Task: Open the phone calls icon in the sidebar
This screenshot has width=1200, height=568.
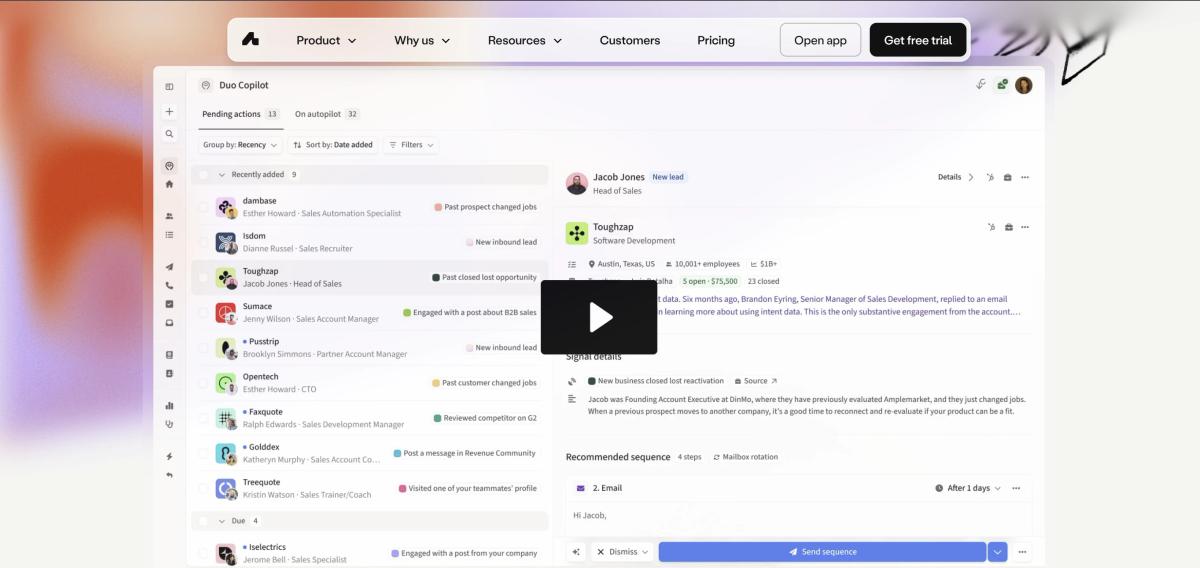Action: (169, 286)
